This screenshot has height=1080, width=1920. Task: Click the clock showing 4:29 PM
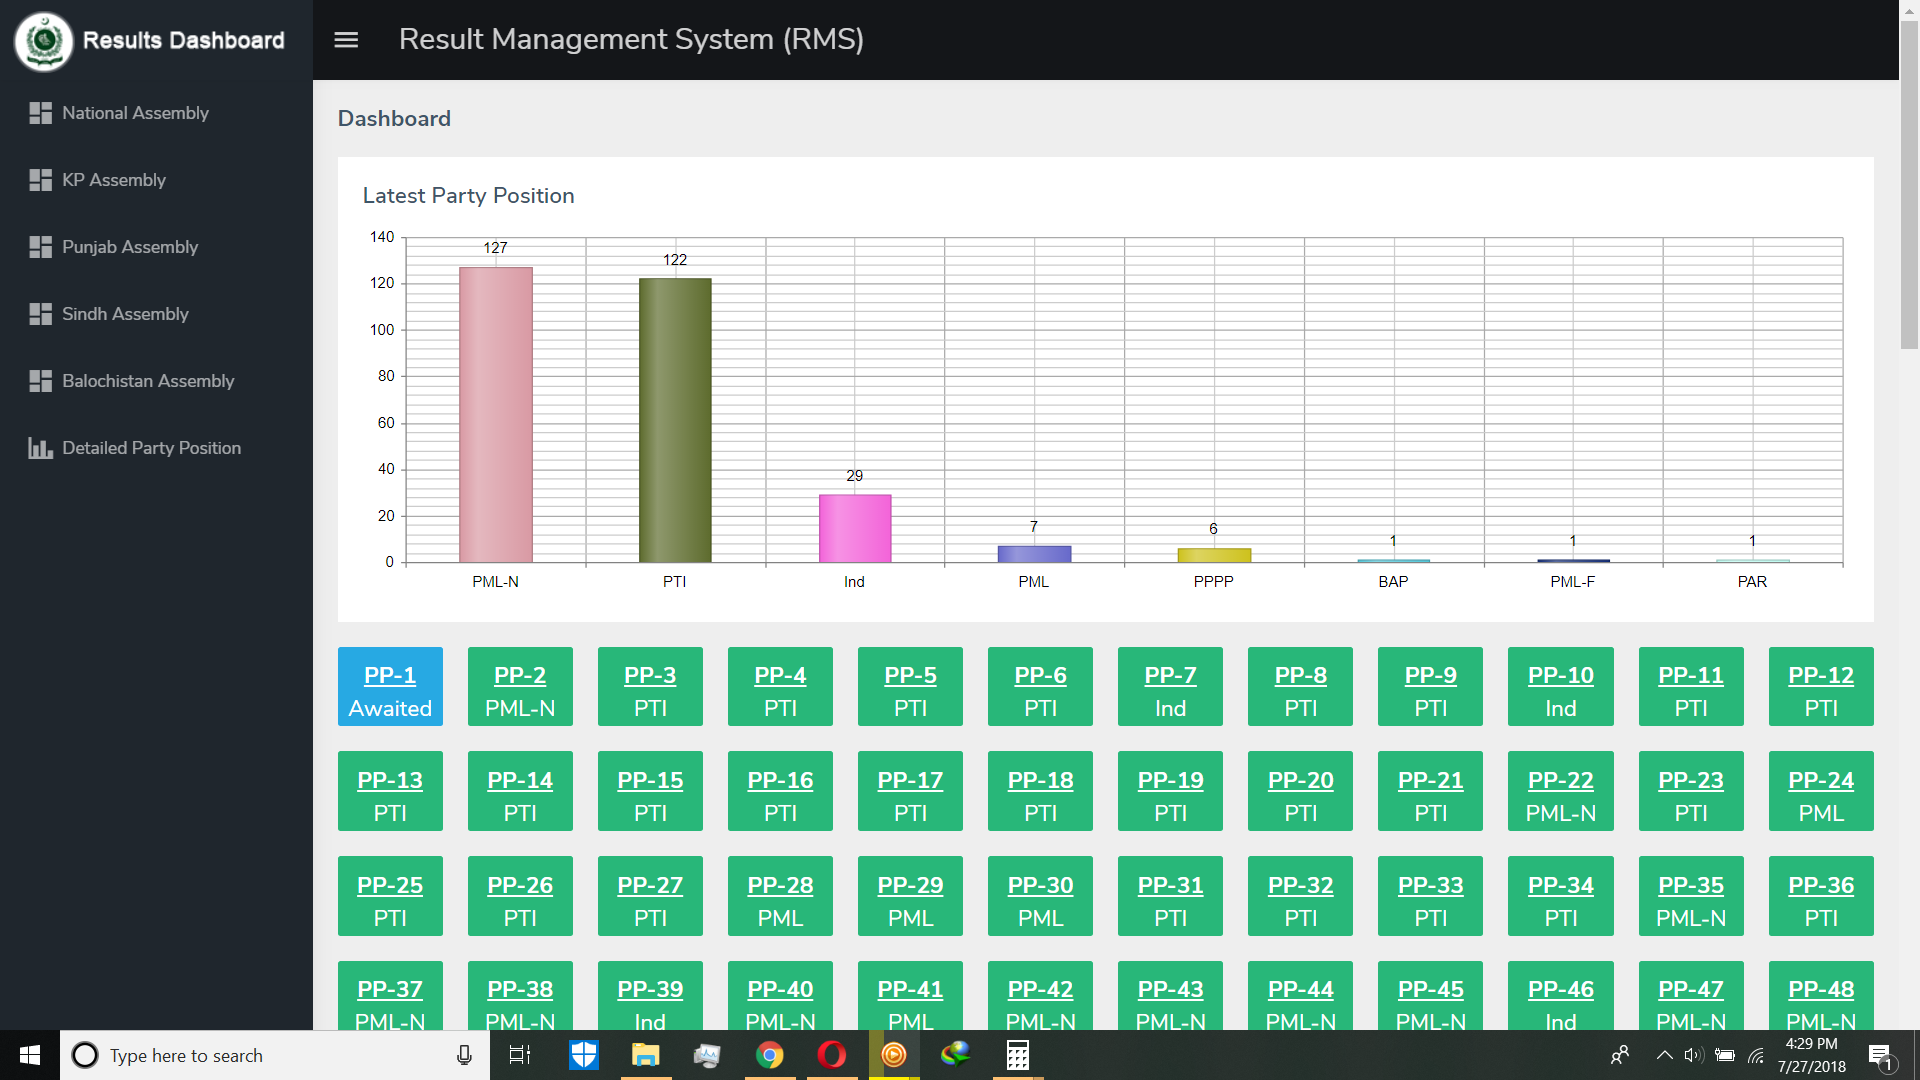1811,1044
